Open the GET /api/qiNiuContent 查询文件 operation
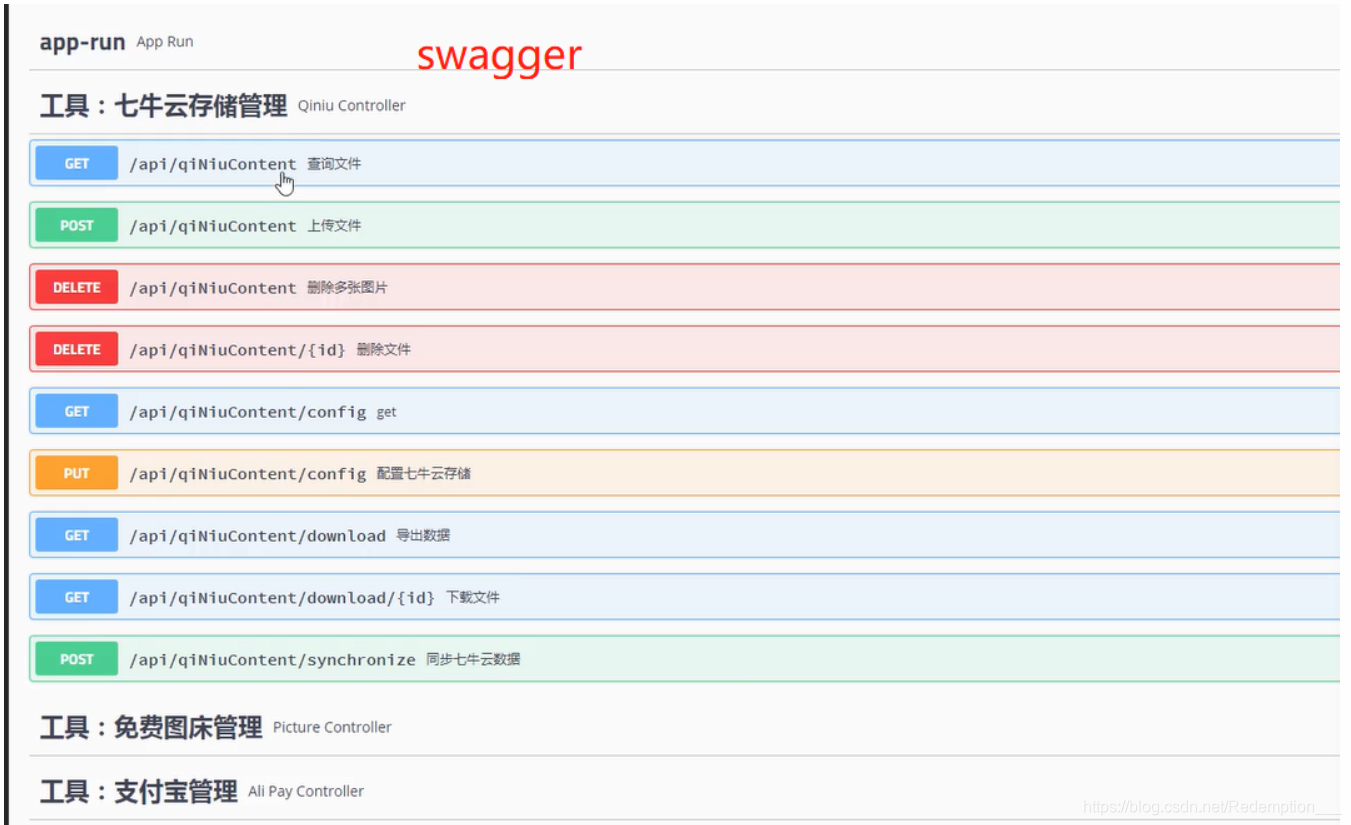 point(685,163)
